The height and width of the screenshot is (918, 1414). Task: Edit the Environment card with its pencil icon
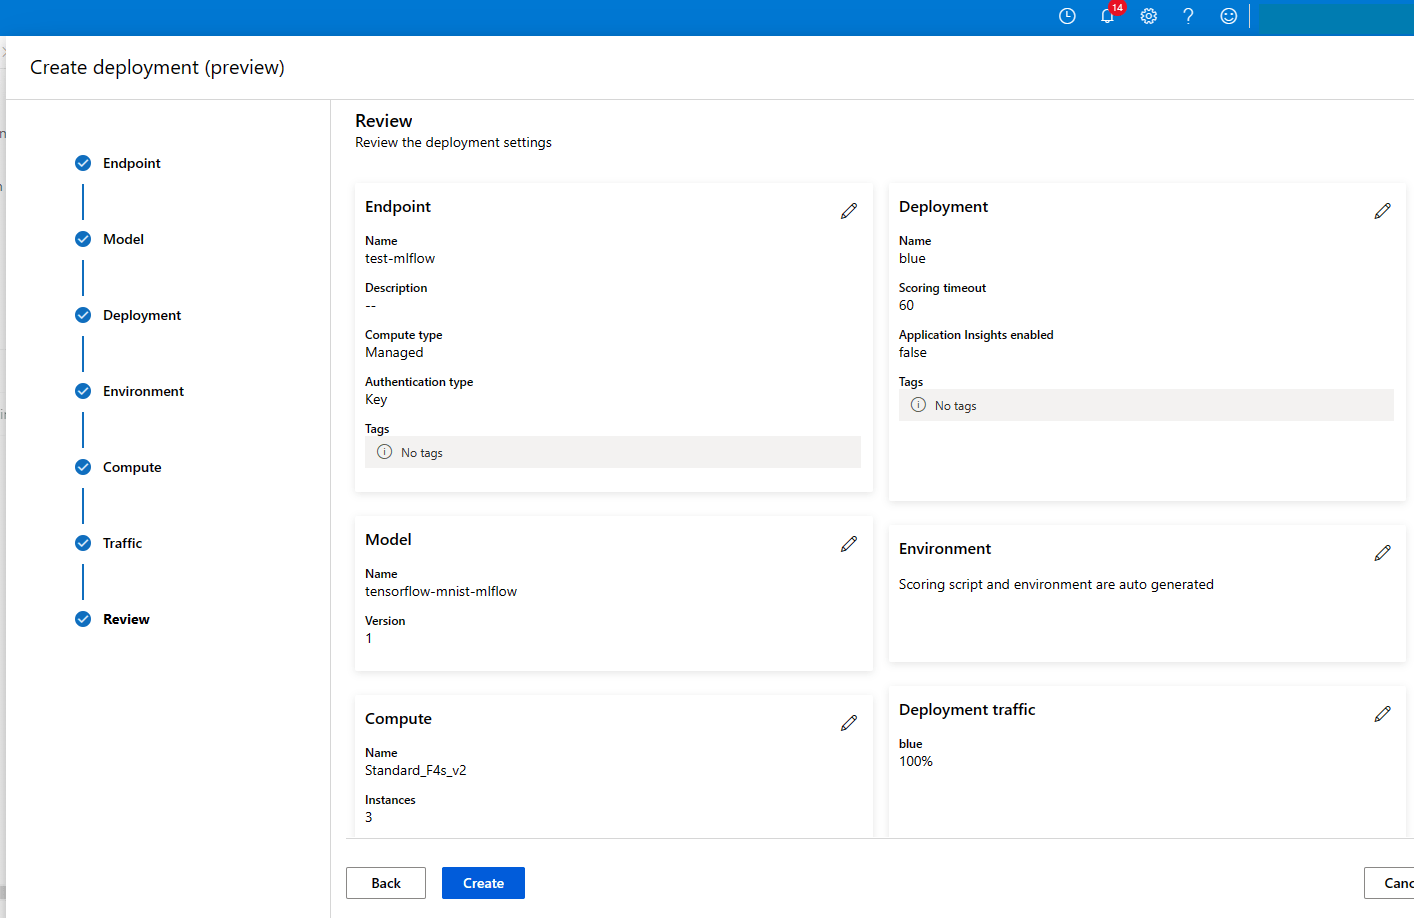click(1382, 552)
